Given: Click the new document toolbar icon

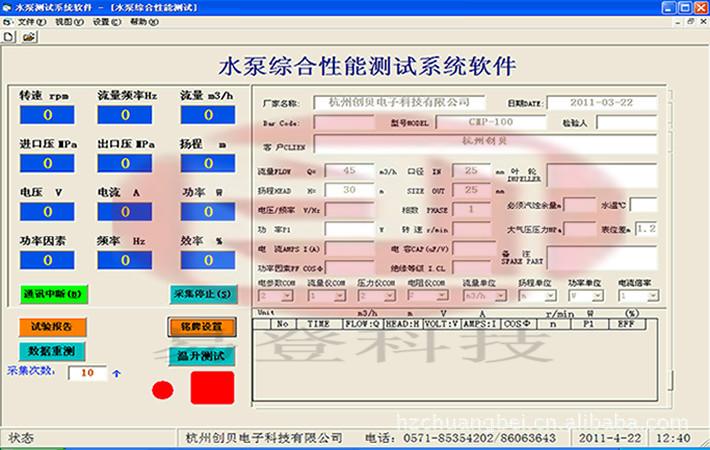Looking at the screenshot, I should coord(8,37).
